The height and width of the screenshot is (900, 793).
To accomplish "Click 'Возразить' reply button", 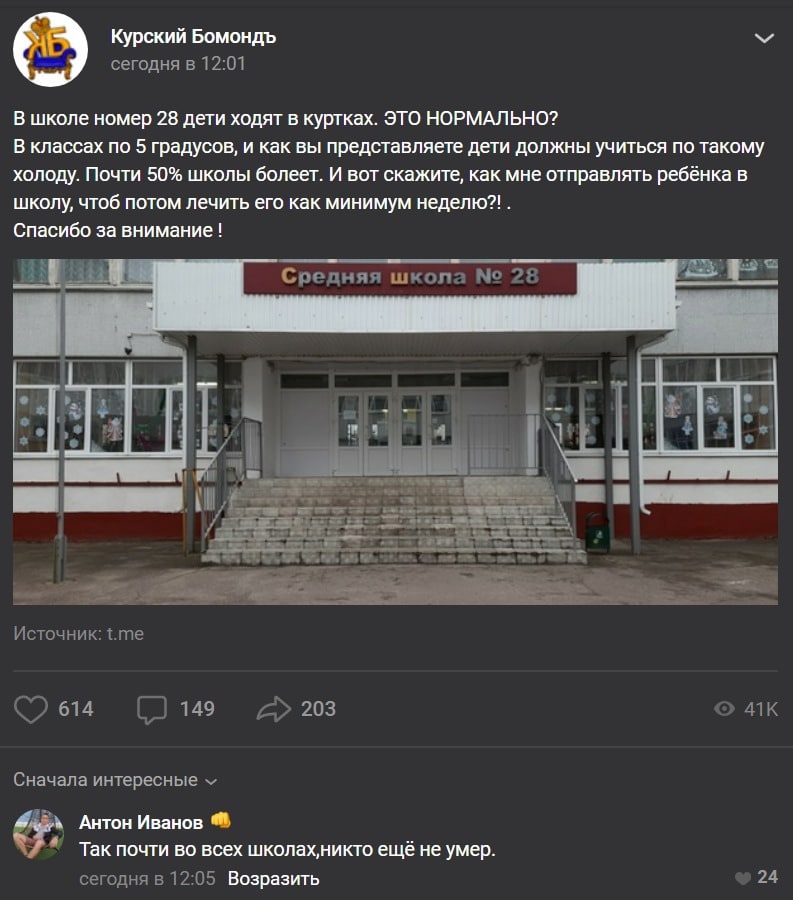I will coord(273,879).
